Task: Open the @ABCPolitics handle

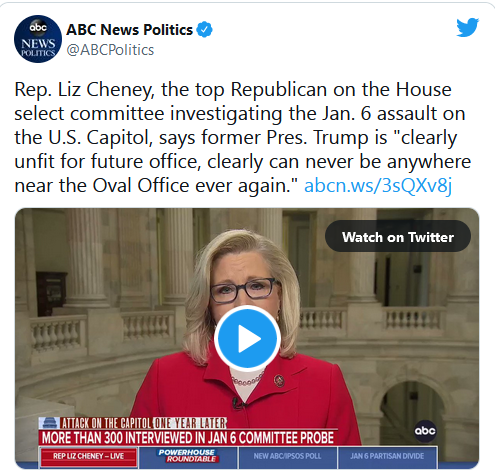Action: point(110,50)
